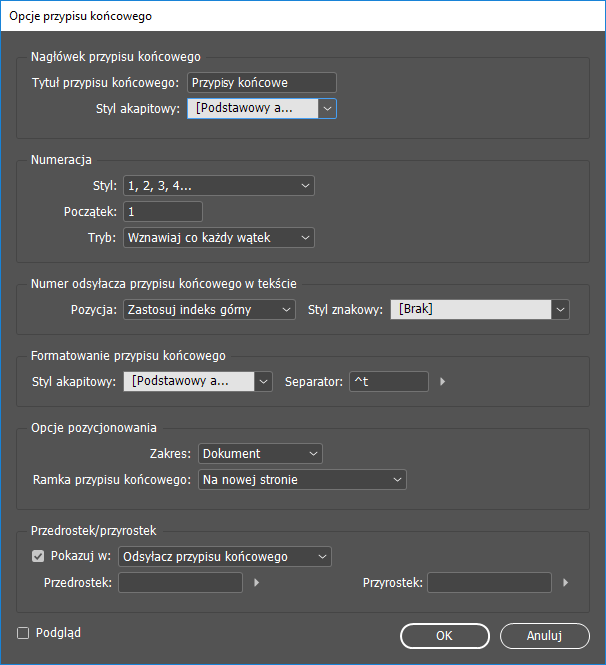Viewport: 606px width, 665px height.
Task: Enable the Podgląd checkbox
Action: tap(23, 633)
